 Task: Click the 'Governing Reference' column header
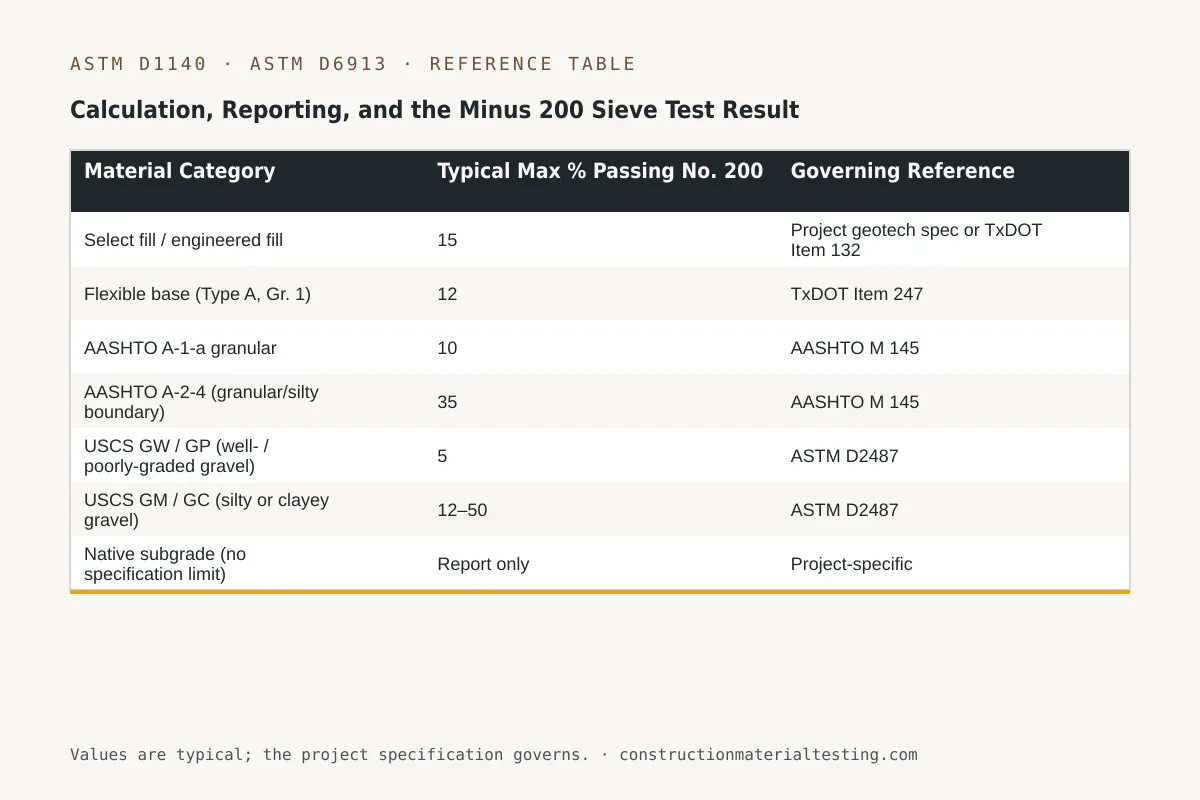(x=902, y=171)
